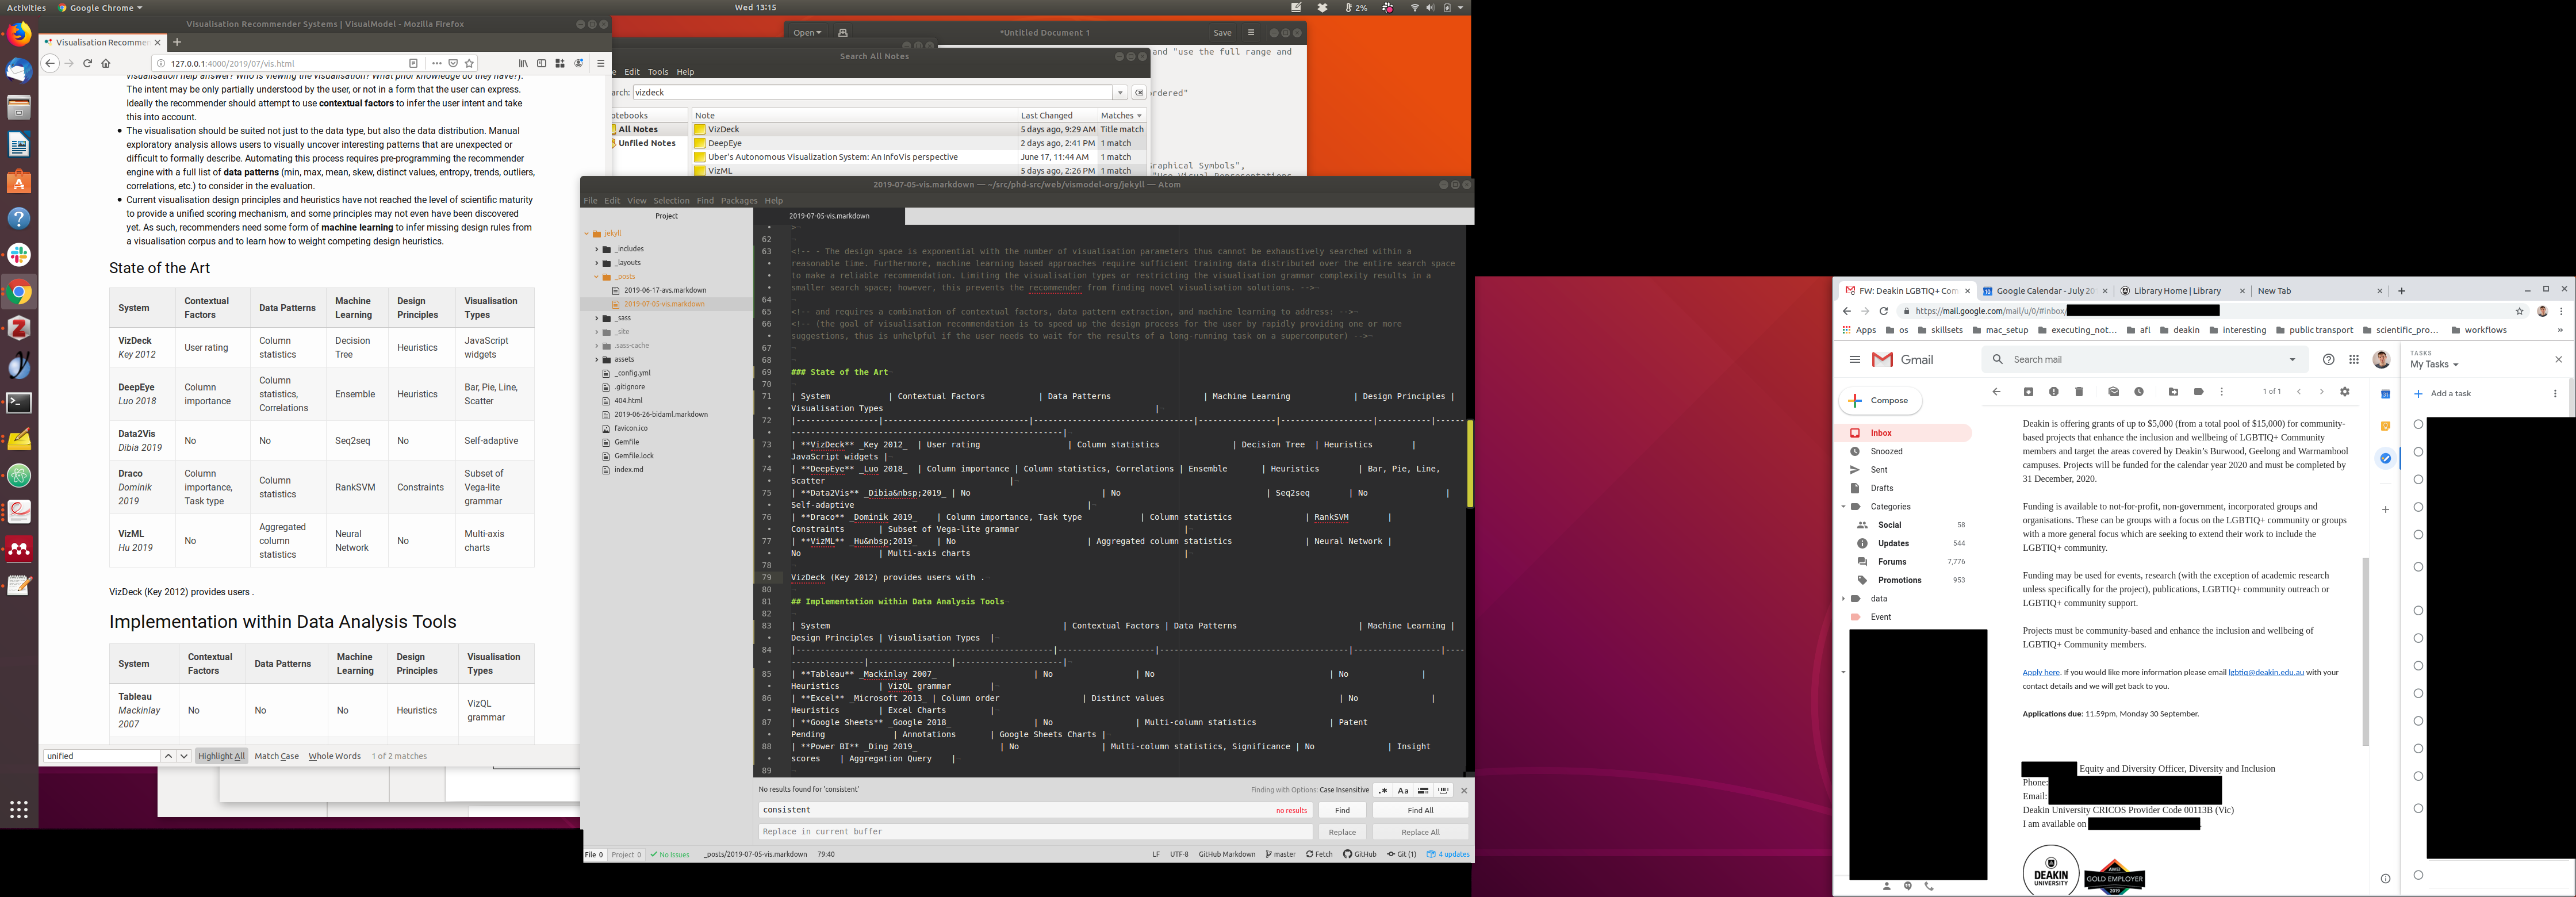
Task: Open the My Tasks list dropdown
Action: tap(2434, 365)
